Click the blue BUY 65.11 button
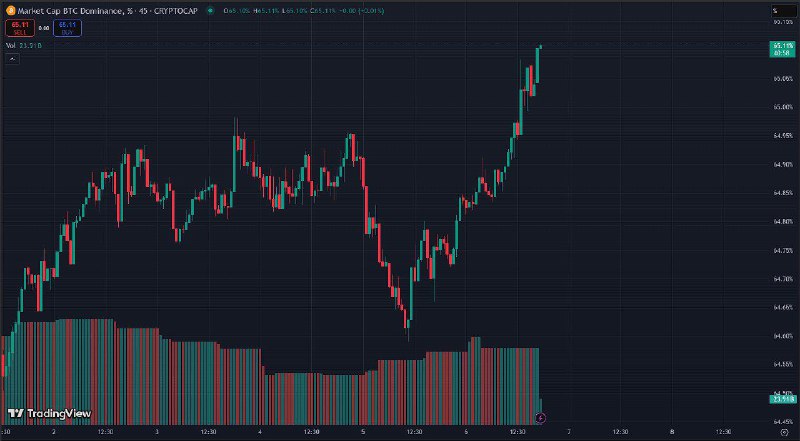Viewport: 800px width, 441px height. (x=67, y=28)
